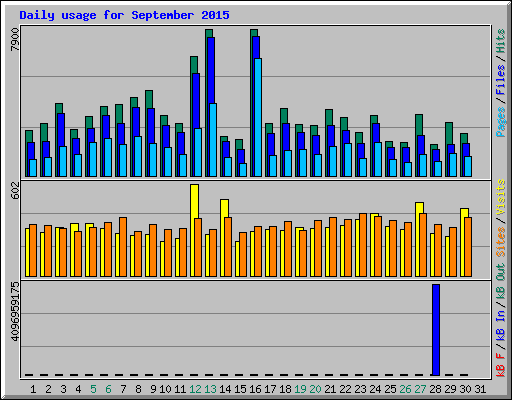Click the green Hits bar for day 9
The image size is (512, 400).
pyautogui.click(x=149, y=99)
